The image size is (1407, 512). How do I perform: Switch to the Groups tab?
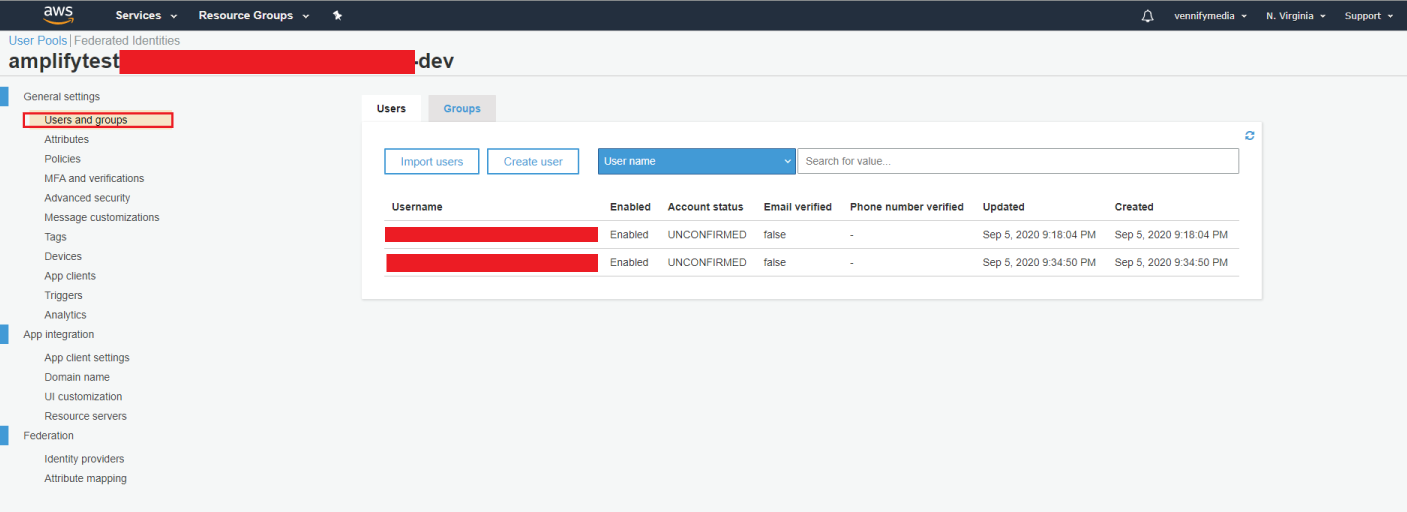[462, 108]
